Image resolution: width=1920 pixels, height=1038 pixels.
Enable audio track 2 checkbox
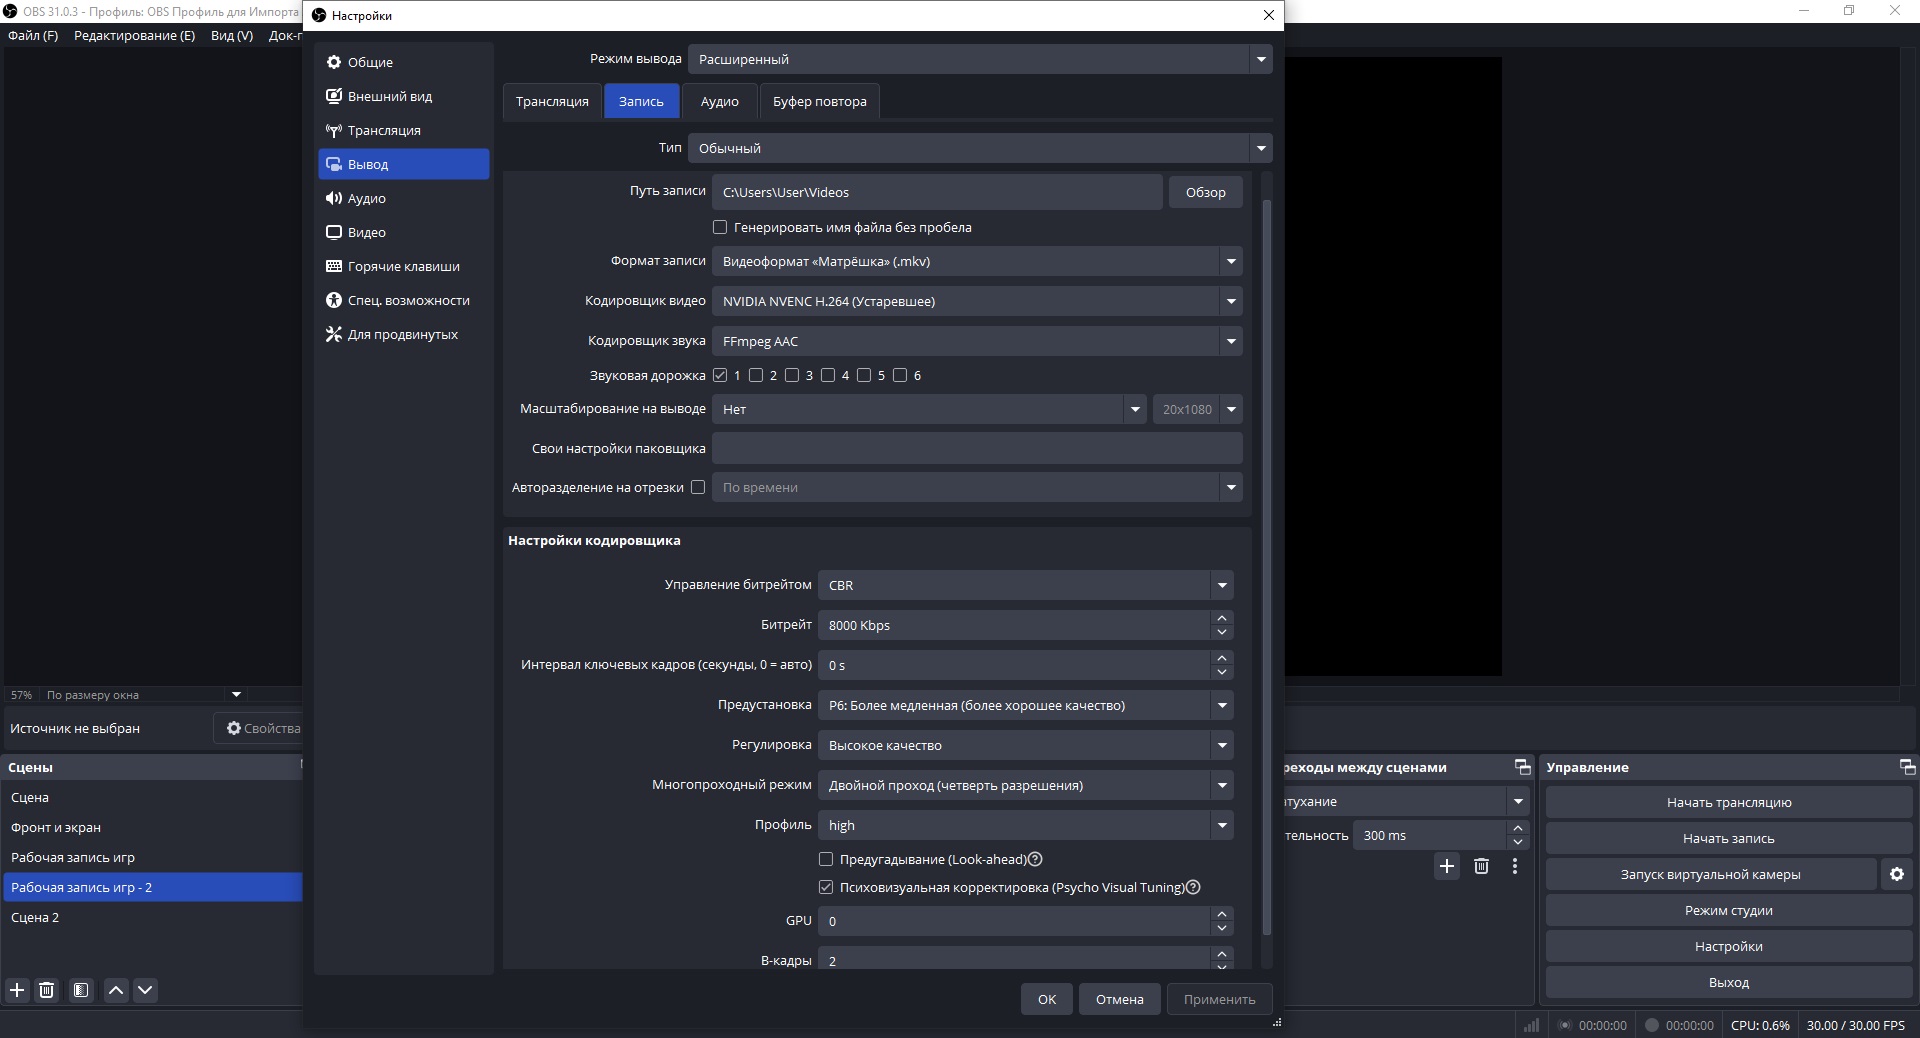click(x=756, y=375)
